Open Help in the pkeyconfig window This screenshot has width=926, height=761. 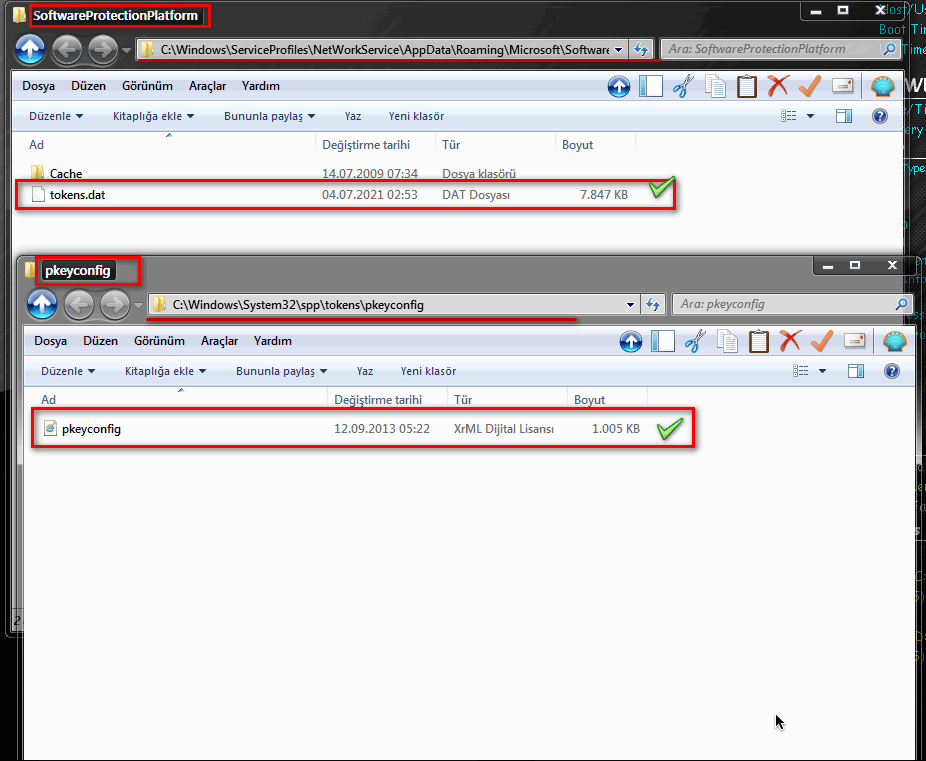pos(892,371)
